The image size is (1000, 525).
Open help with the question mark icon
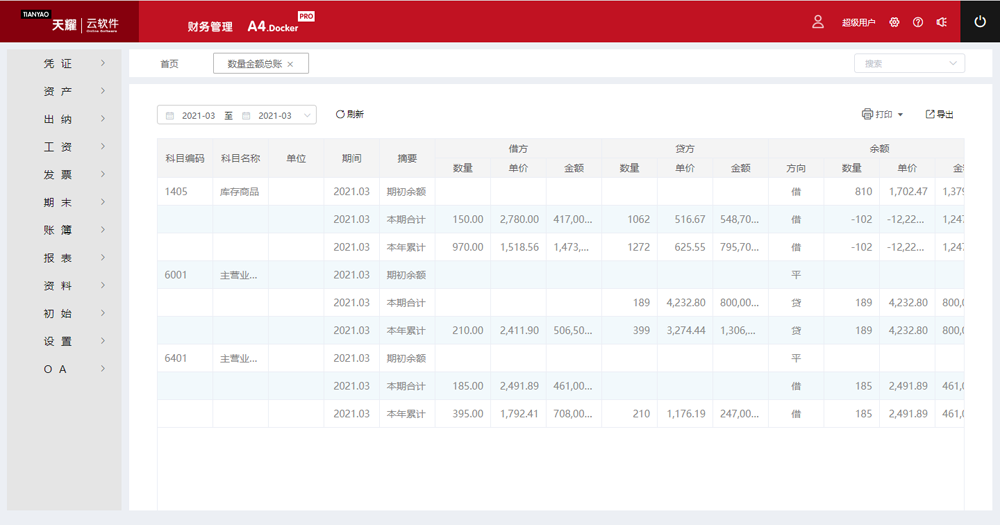point(918,22)
